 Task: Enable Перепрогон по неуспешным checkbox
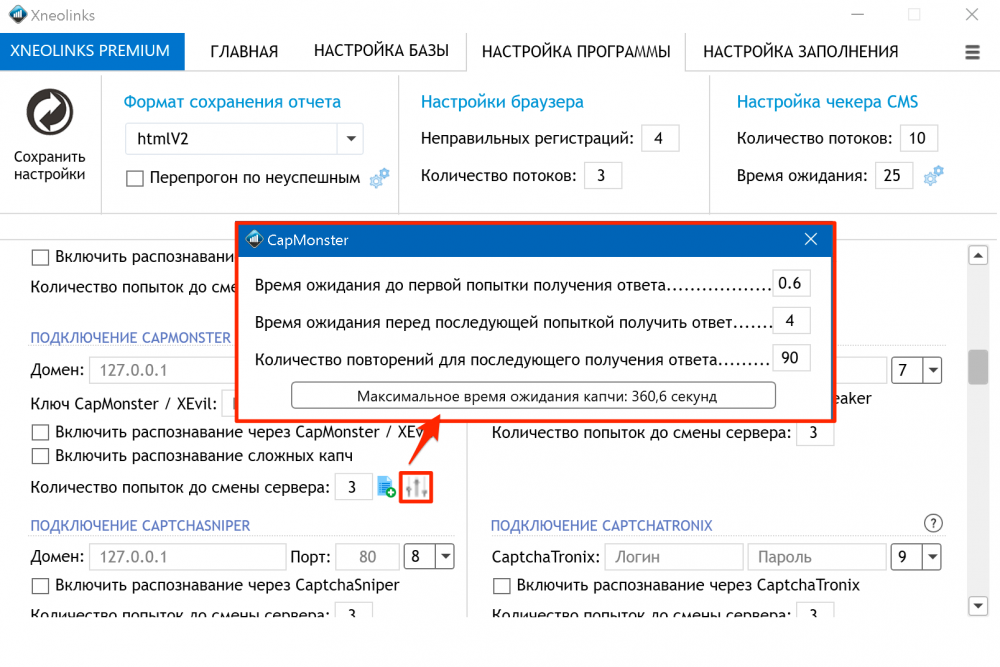pyautogui.click(x=135, y=178)
